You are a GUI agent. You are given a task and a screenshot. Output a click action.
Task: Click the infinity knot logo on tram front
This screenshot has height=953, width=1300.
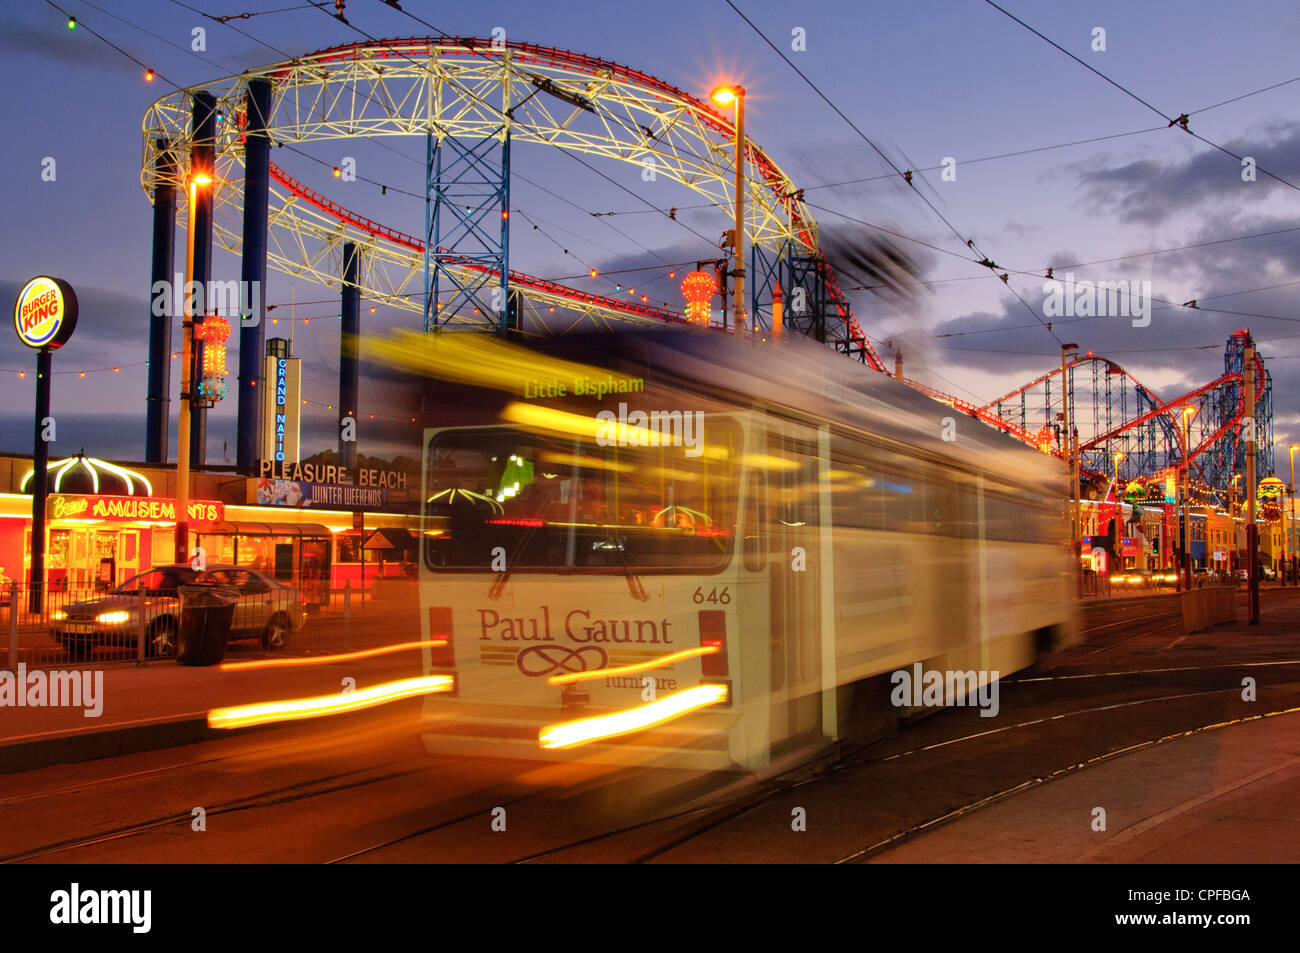tap(562, 659)
